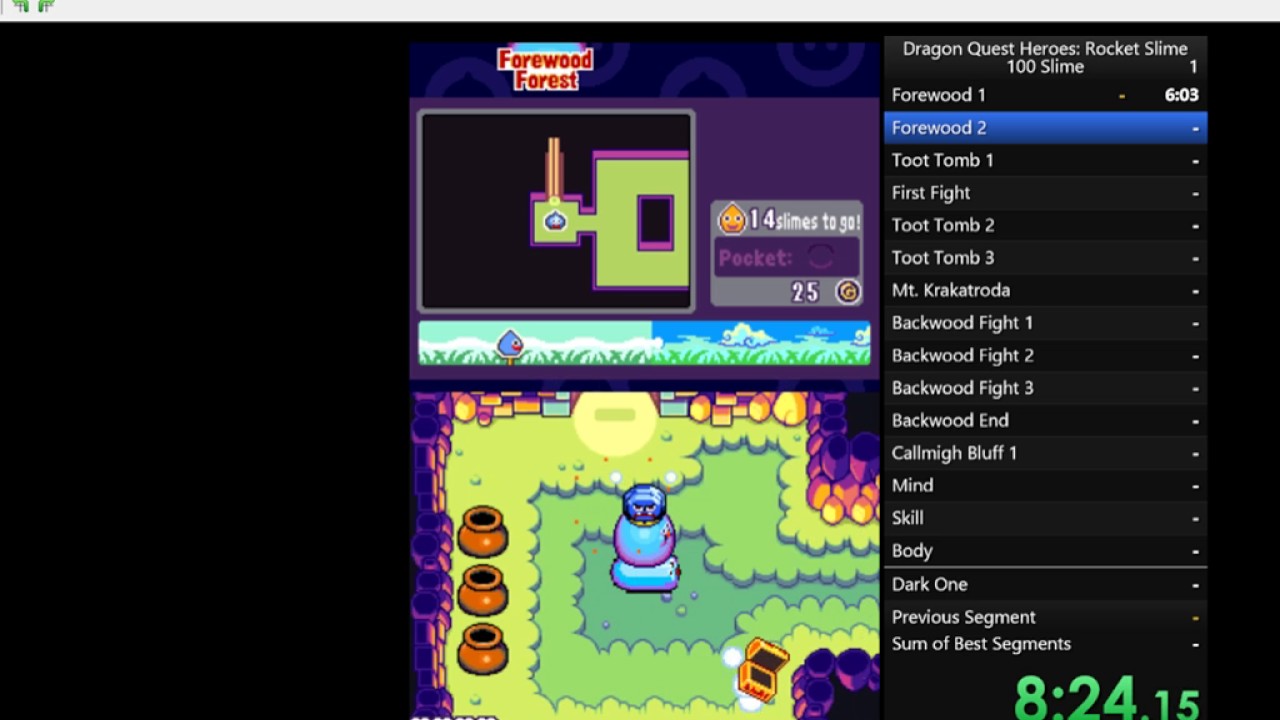Click the gold coin G icon
The width and height of the screenshot is (1280, 720).
click(x=848, y=292)
